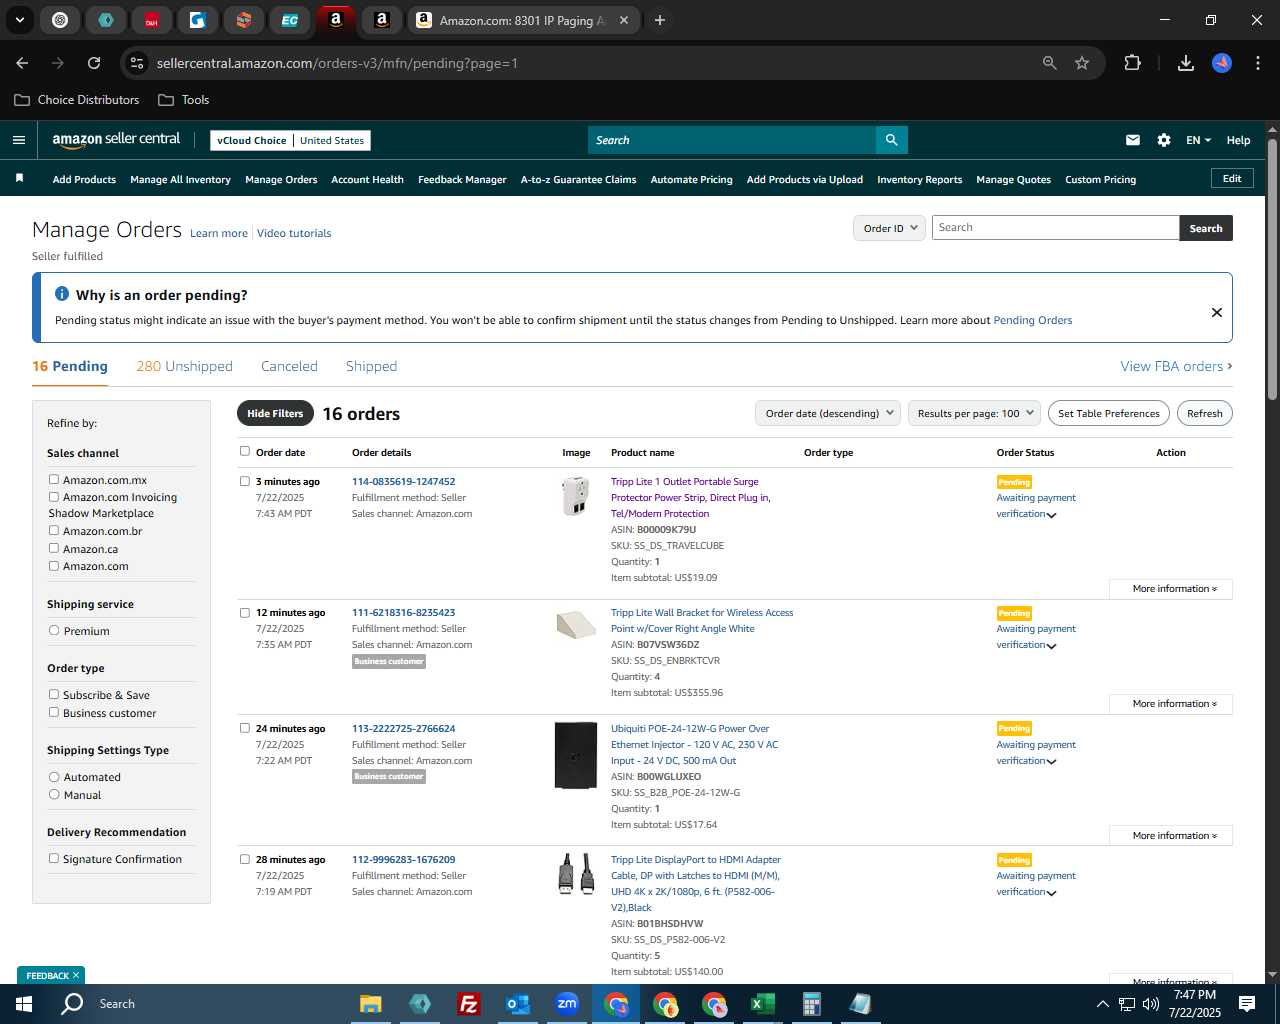Select the Automated shipping settings radio
This screenshot has height=1024, width=1280.
pyautogui.click(x=54, y=777)
